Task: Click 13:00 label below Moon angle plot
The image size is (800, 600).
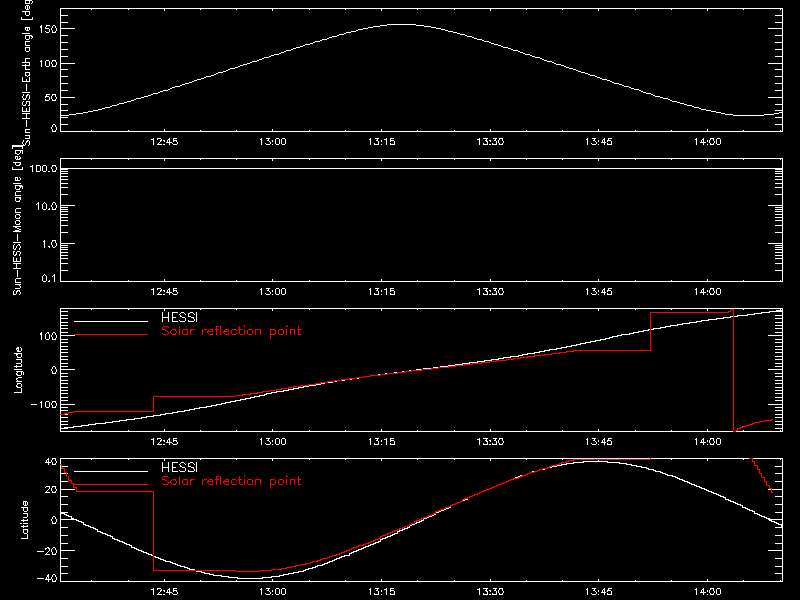Action: click(x=272, y=292)
